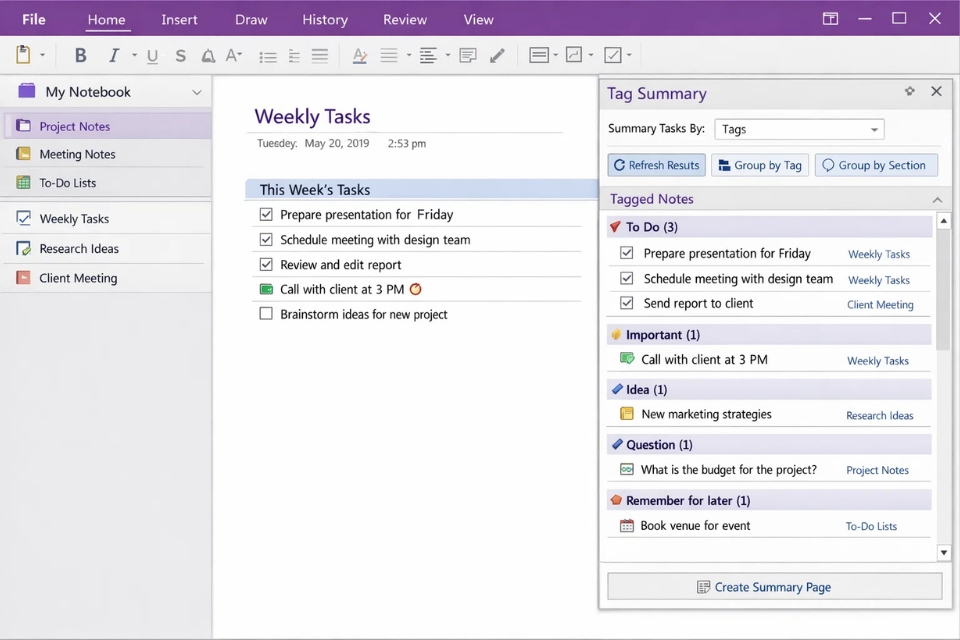Click the Create Summary Page button
The image size is (960, 640).
click(774, 587)
